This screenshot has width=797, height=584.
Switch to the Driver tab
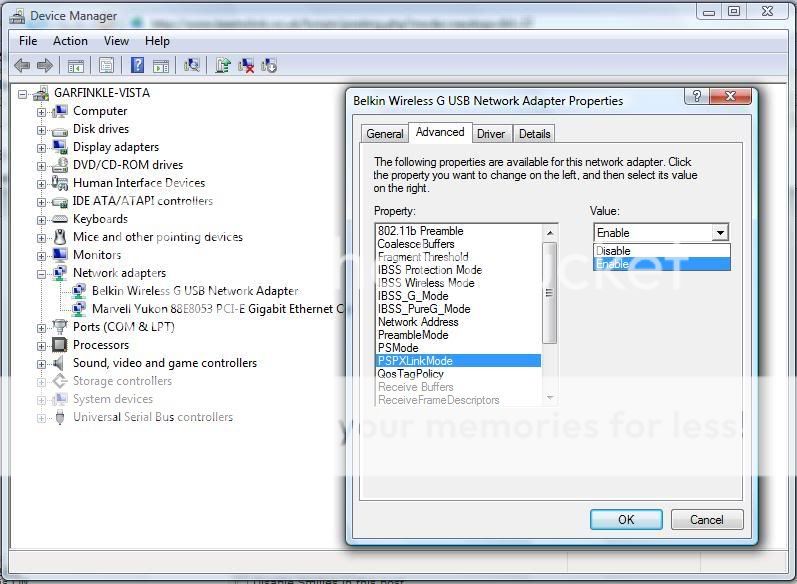[490, 134]
